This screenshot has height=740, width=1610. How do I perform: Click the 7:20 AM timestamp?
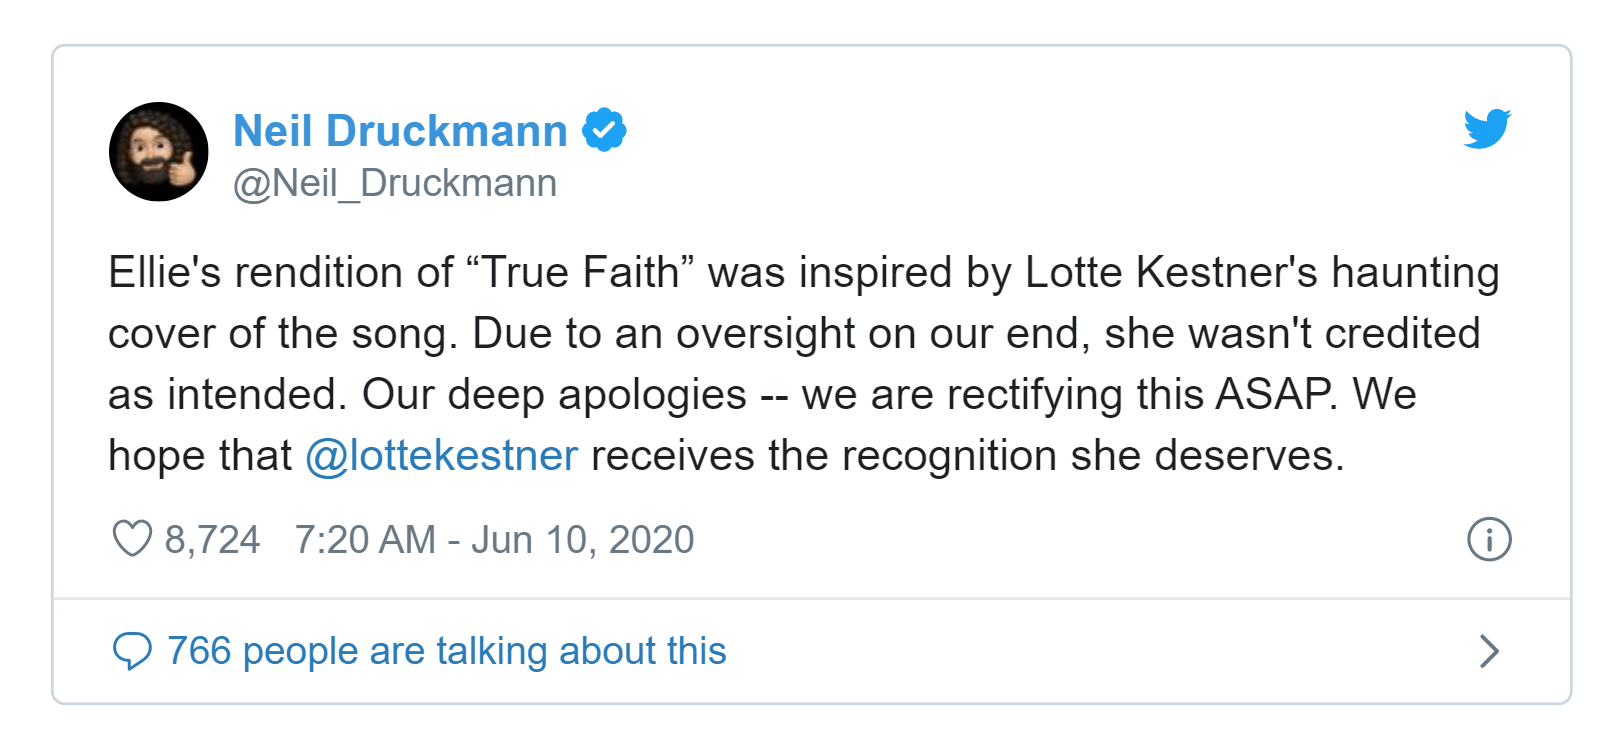pyautogui.click(x=365, y=540)
